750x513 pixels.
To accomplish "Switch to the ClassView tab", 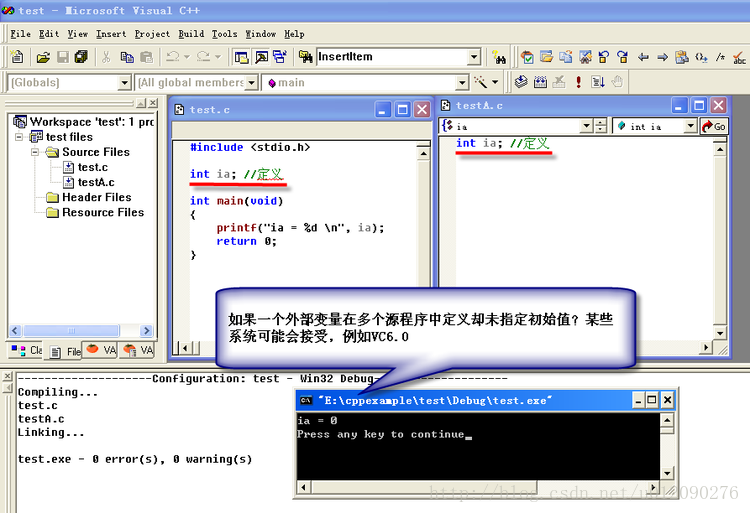I will 27,350.
